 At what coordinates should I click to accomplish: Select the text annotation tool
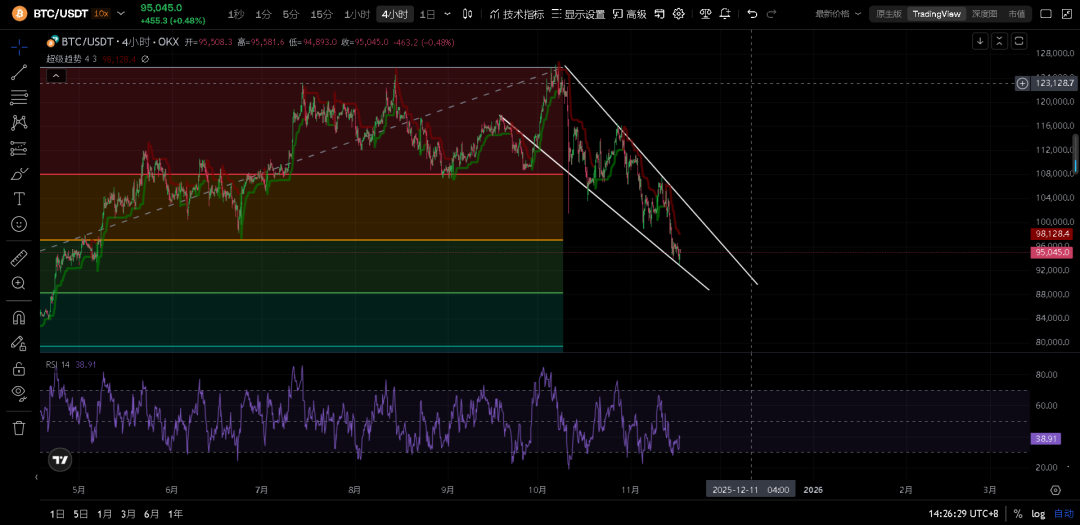coord(19,199)
